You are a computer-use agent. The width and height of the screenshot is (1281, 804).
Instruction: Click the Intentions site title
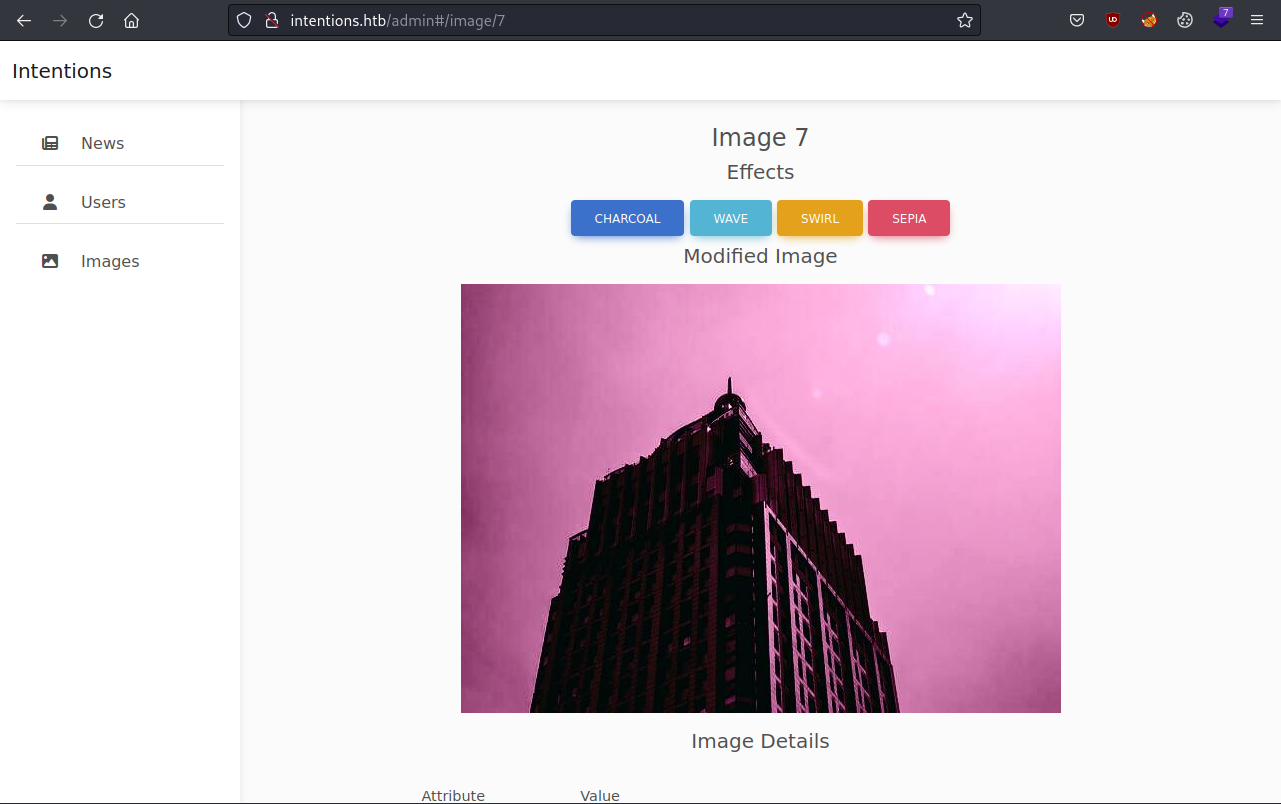[62, 71]
